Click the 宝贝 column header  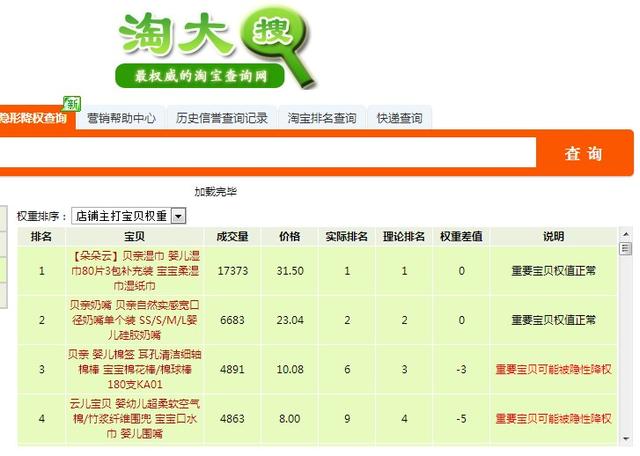tap(134, 236)
